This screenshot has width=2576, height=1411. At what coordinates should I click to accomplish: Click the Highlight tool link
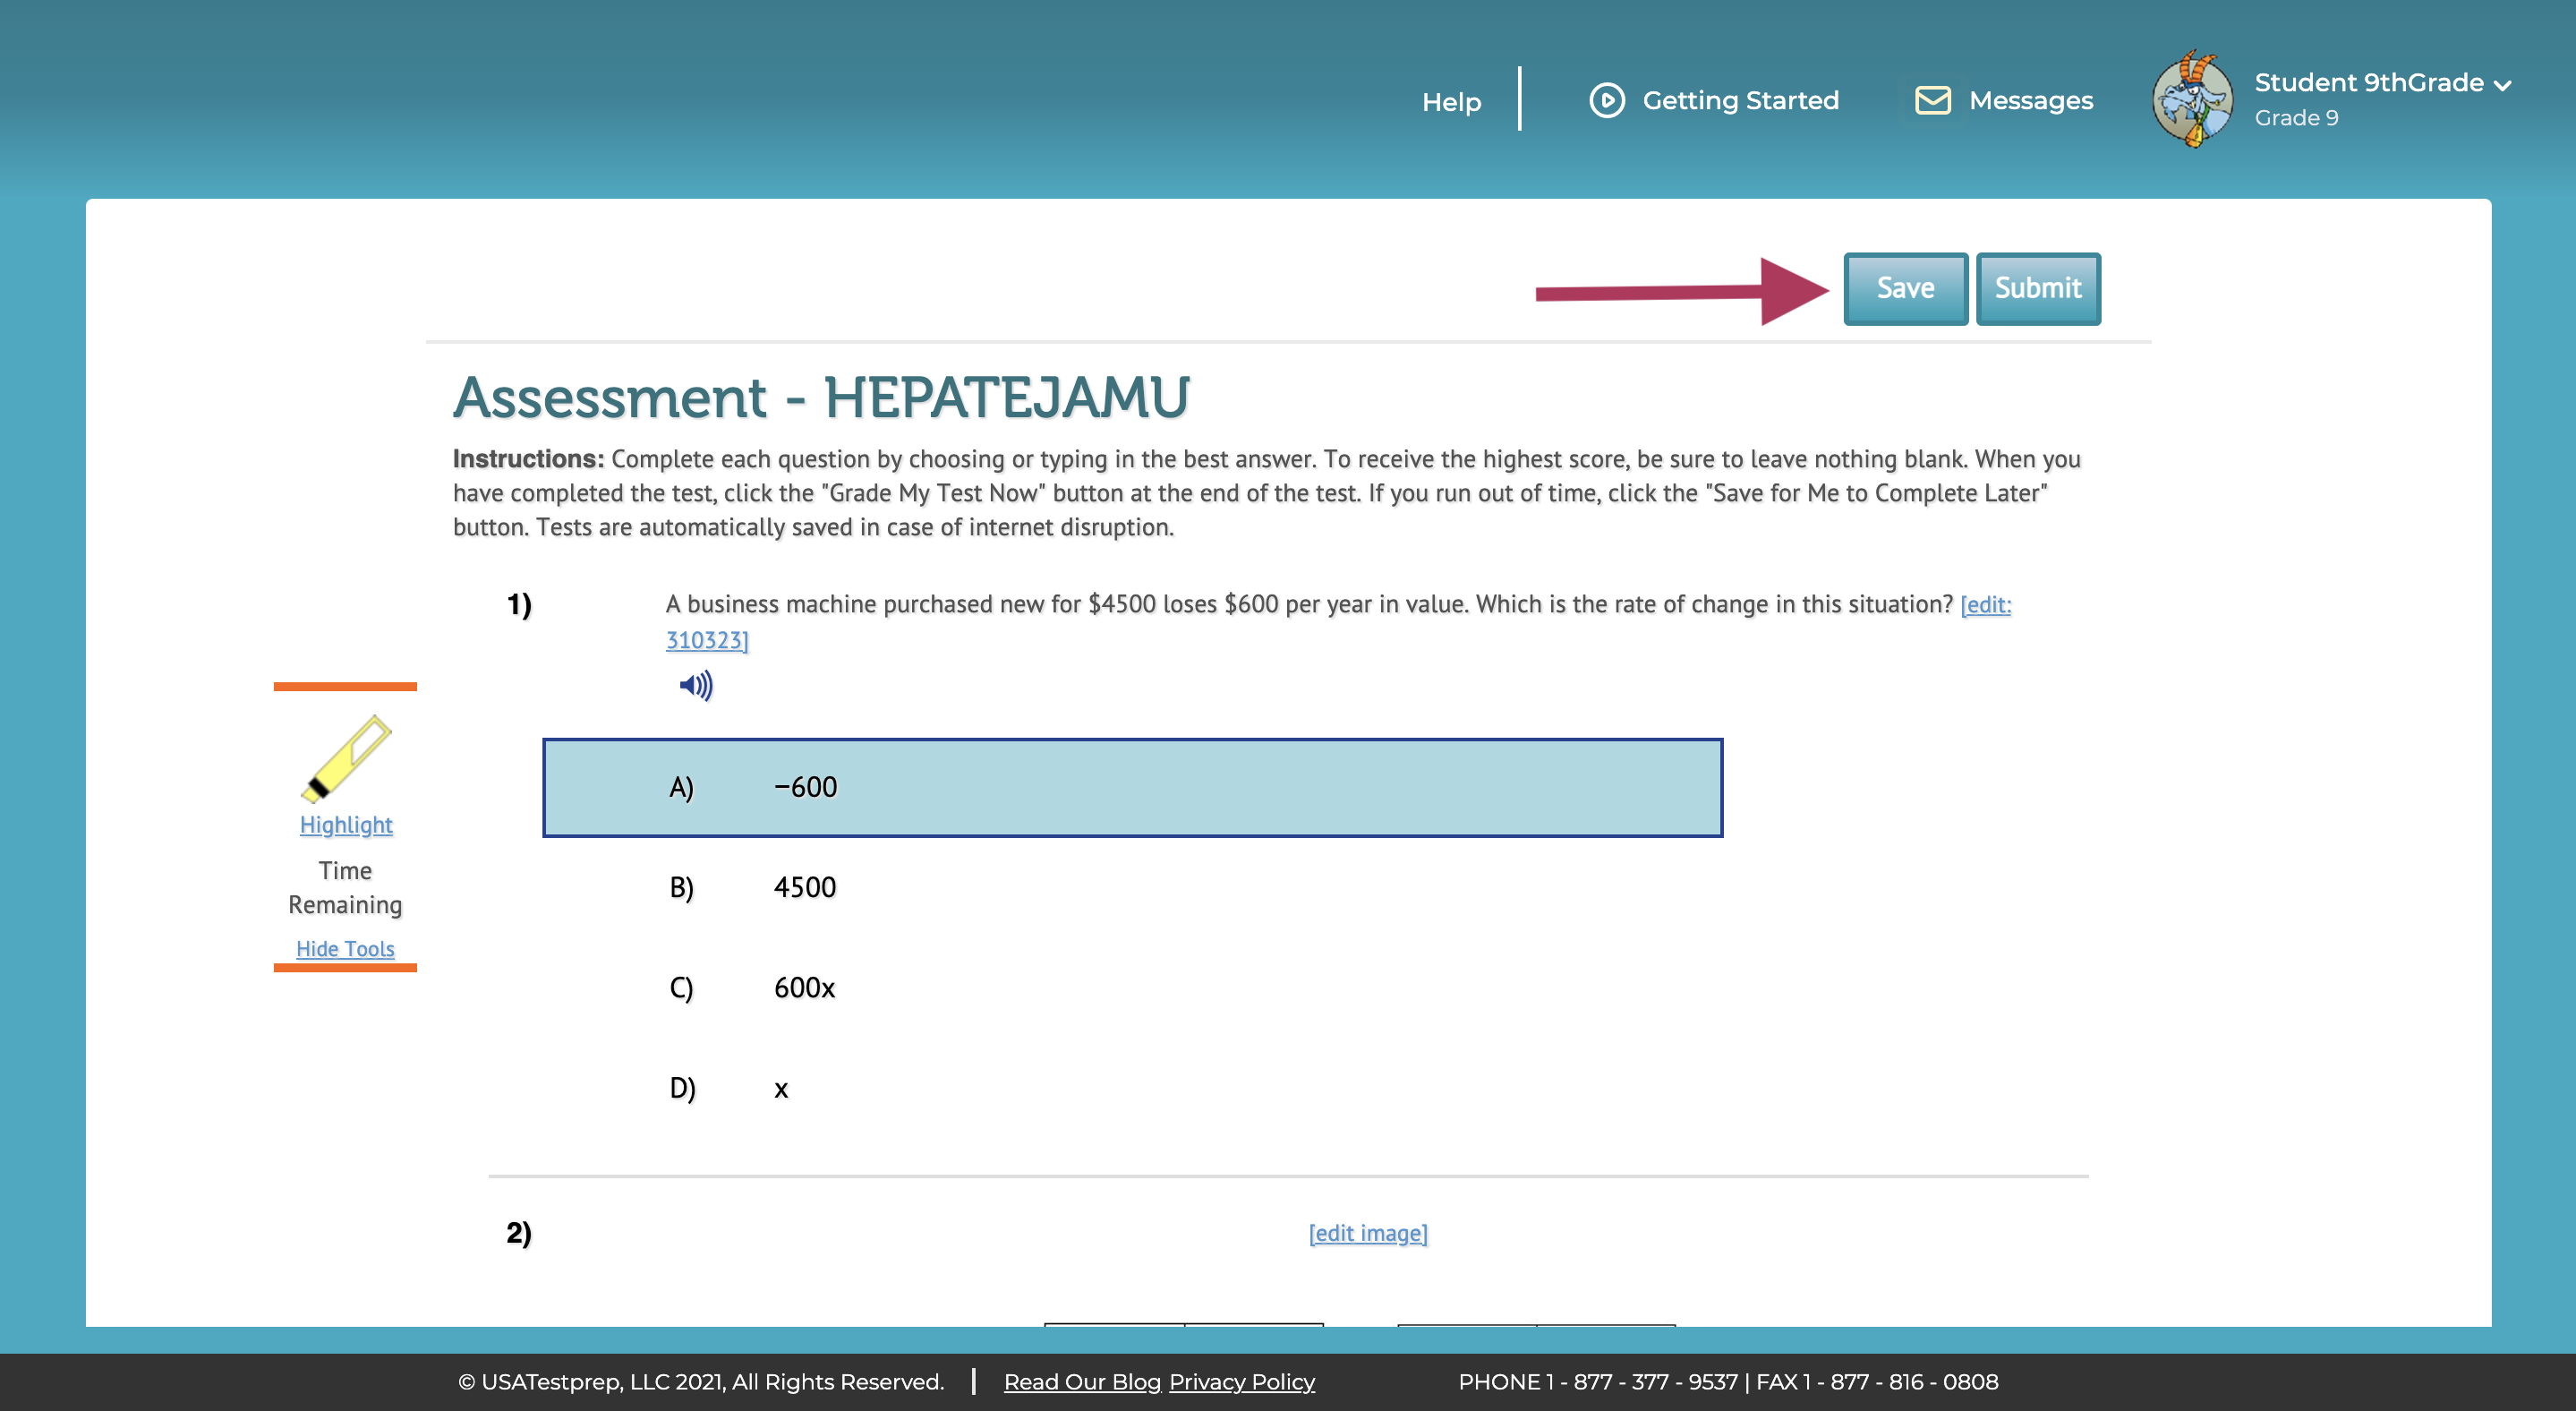tap(346, 825)
